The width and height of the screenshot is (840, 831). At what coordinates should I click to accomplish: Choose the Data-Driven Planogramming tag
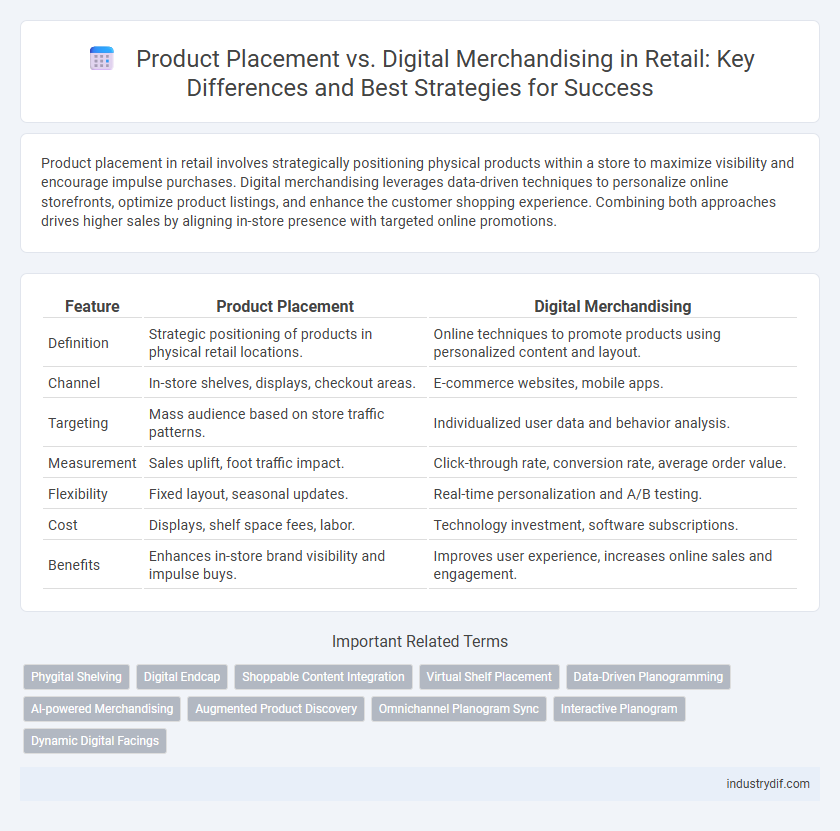click(648, 677)
